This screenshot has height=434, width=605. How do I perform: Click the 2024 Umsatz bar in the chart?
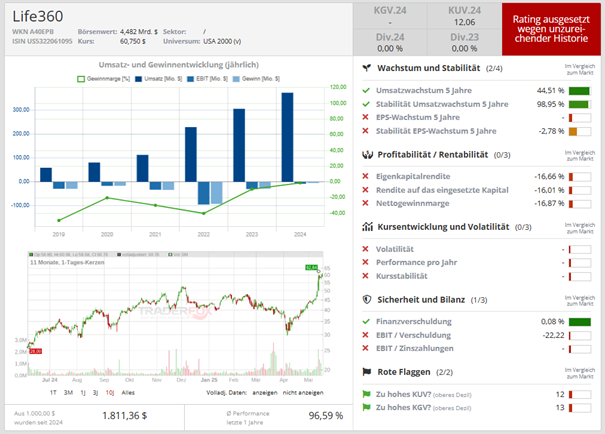coord(287,137)
